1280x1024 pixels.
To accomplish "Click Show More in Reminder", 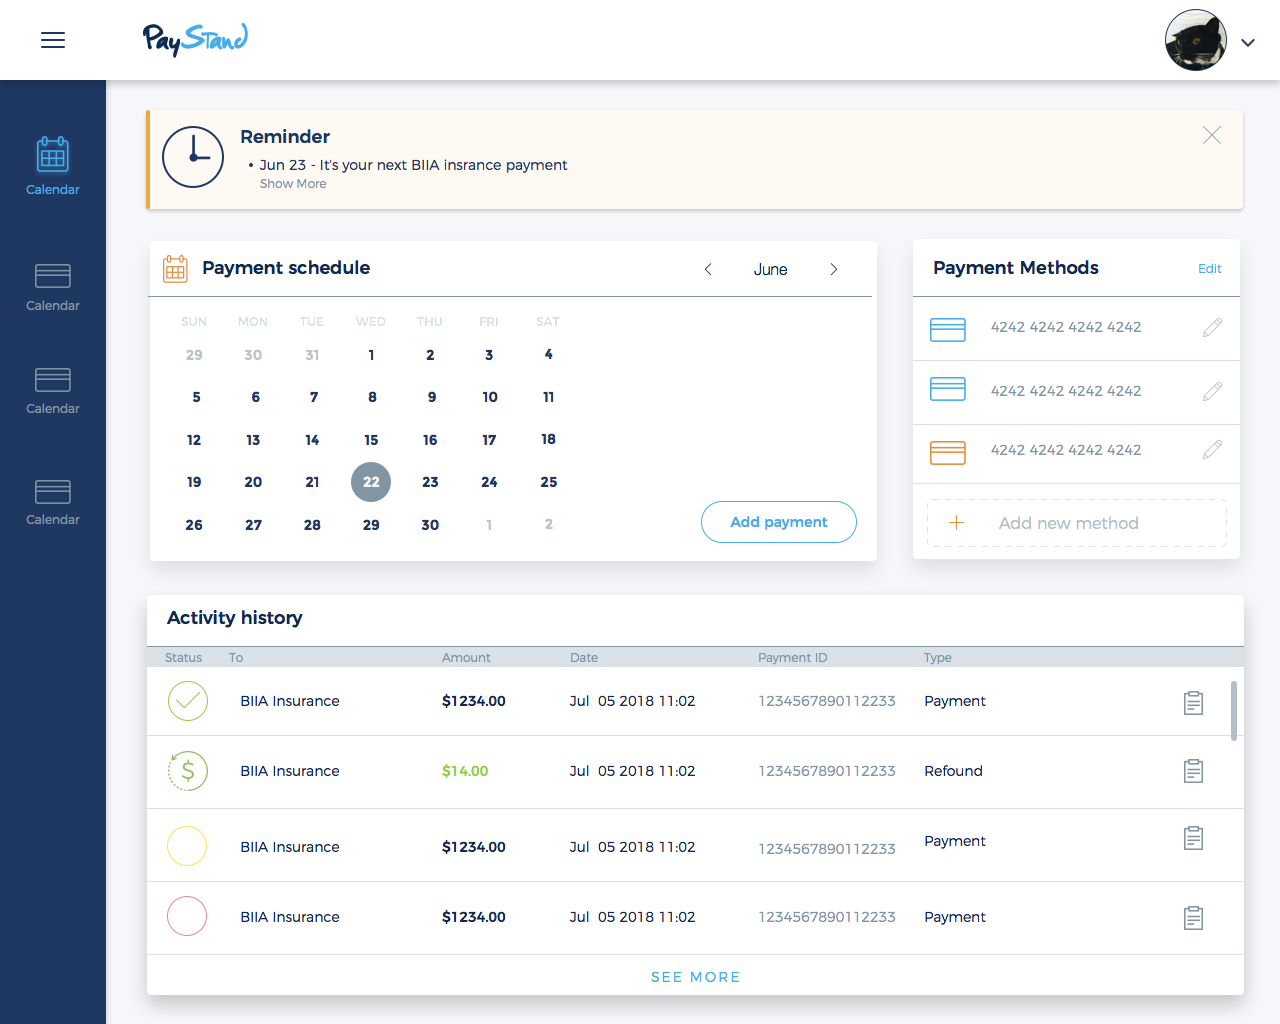I will coord(293,184).
